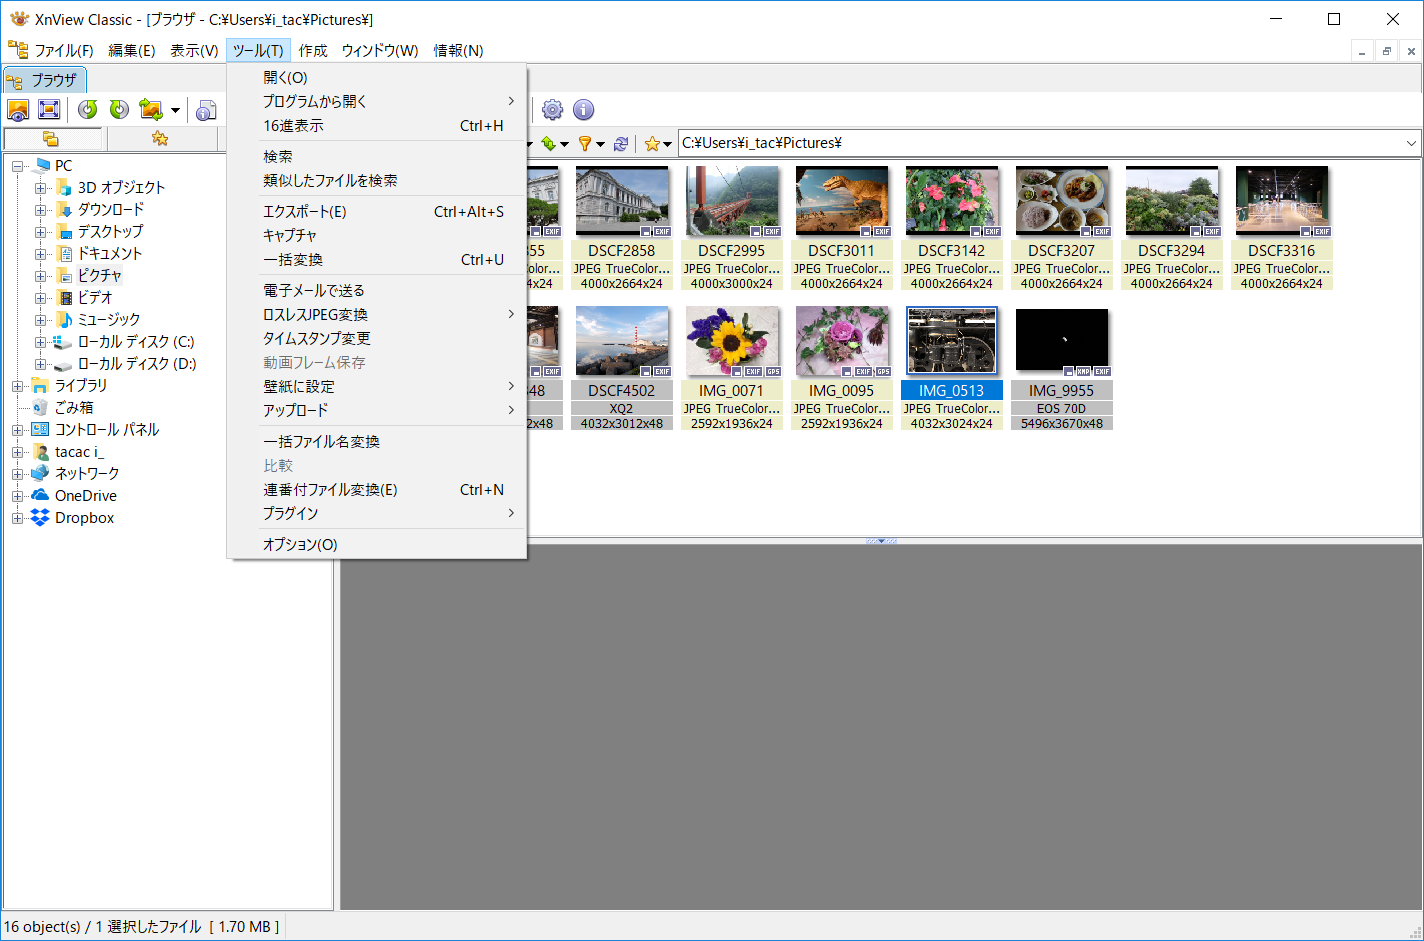Choose 一括変換 batch convert
Image resolution: width=1424 pixels, height=941 pixels.
tap(377, 260)
